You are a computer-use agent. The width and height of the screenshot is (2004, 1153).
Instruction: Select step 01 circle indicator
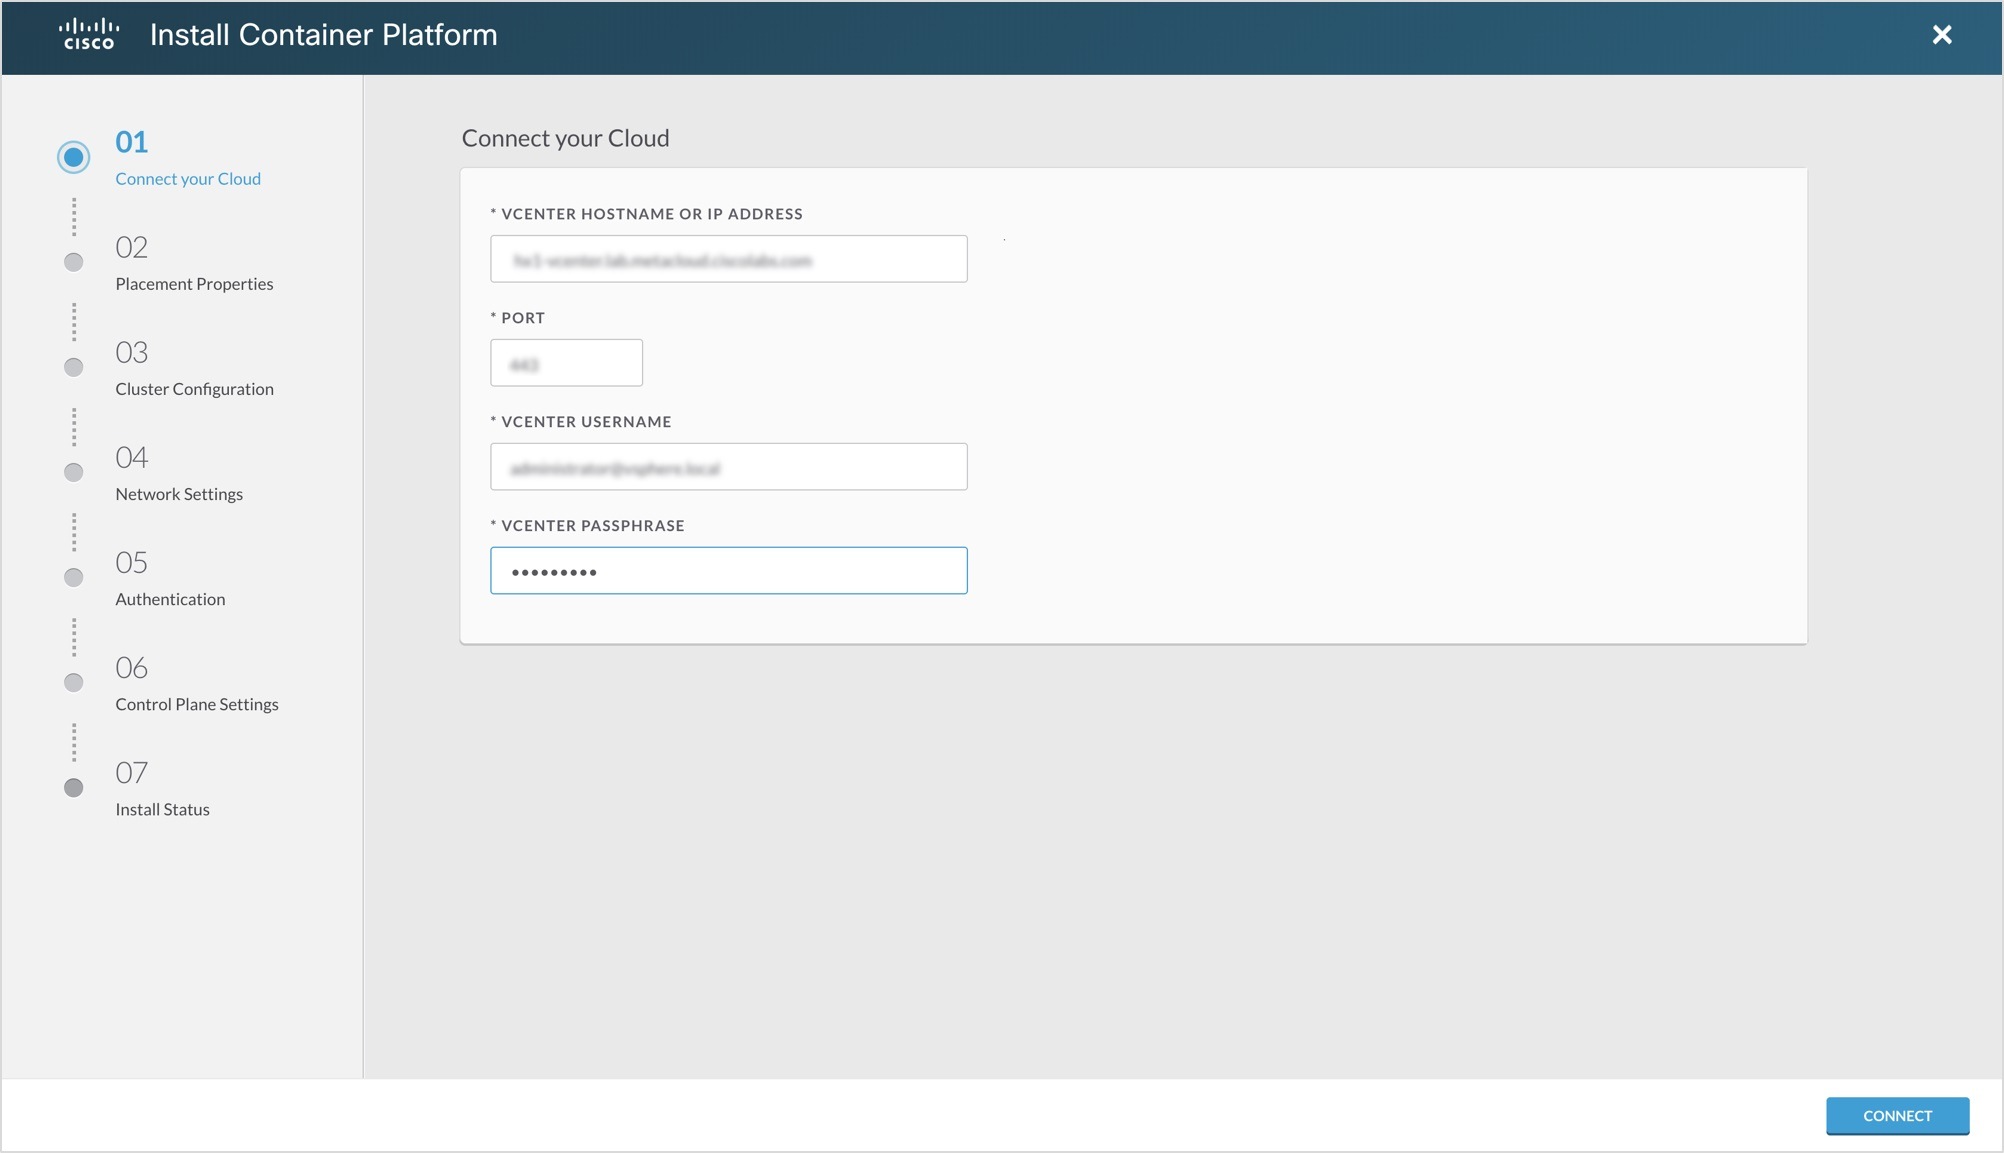click(73, 157)
